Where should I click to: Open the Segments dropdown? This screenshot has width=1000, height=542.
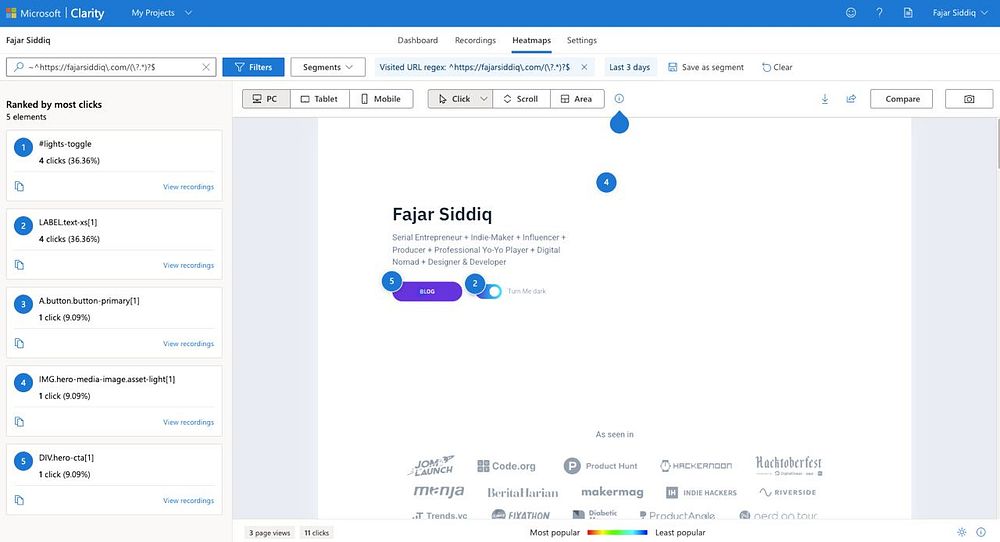pyautogui.click(x=328, y=67)
